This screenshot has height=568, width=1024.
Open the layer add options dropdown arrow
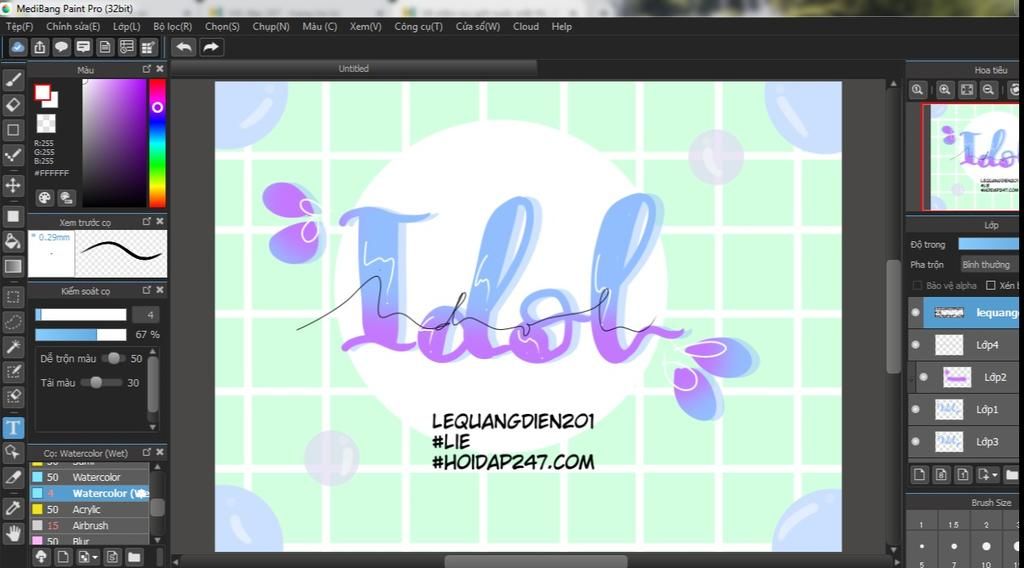[x=994, y=475]
